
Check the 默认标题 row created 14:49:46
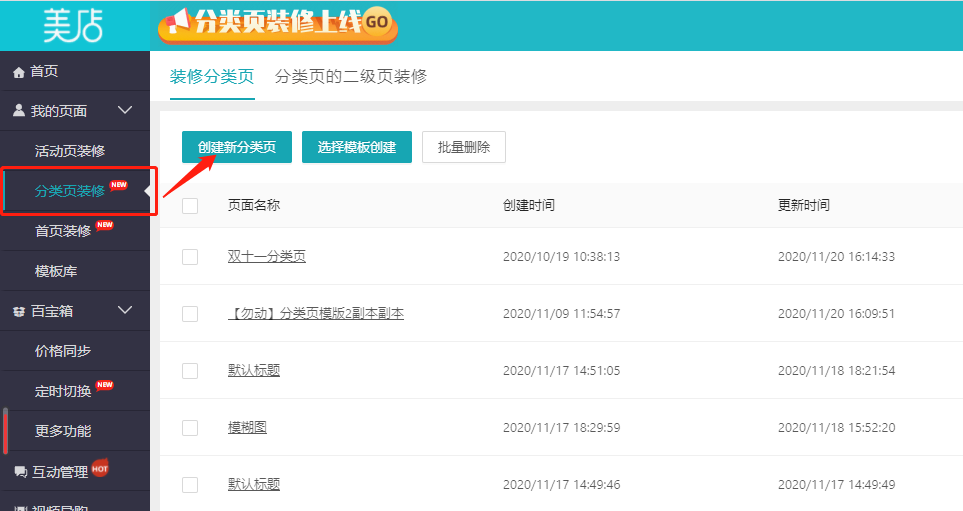(190, 485)
